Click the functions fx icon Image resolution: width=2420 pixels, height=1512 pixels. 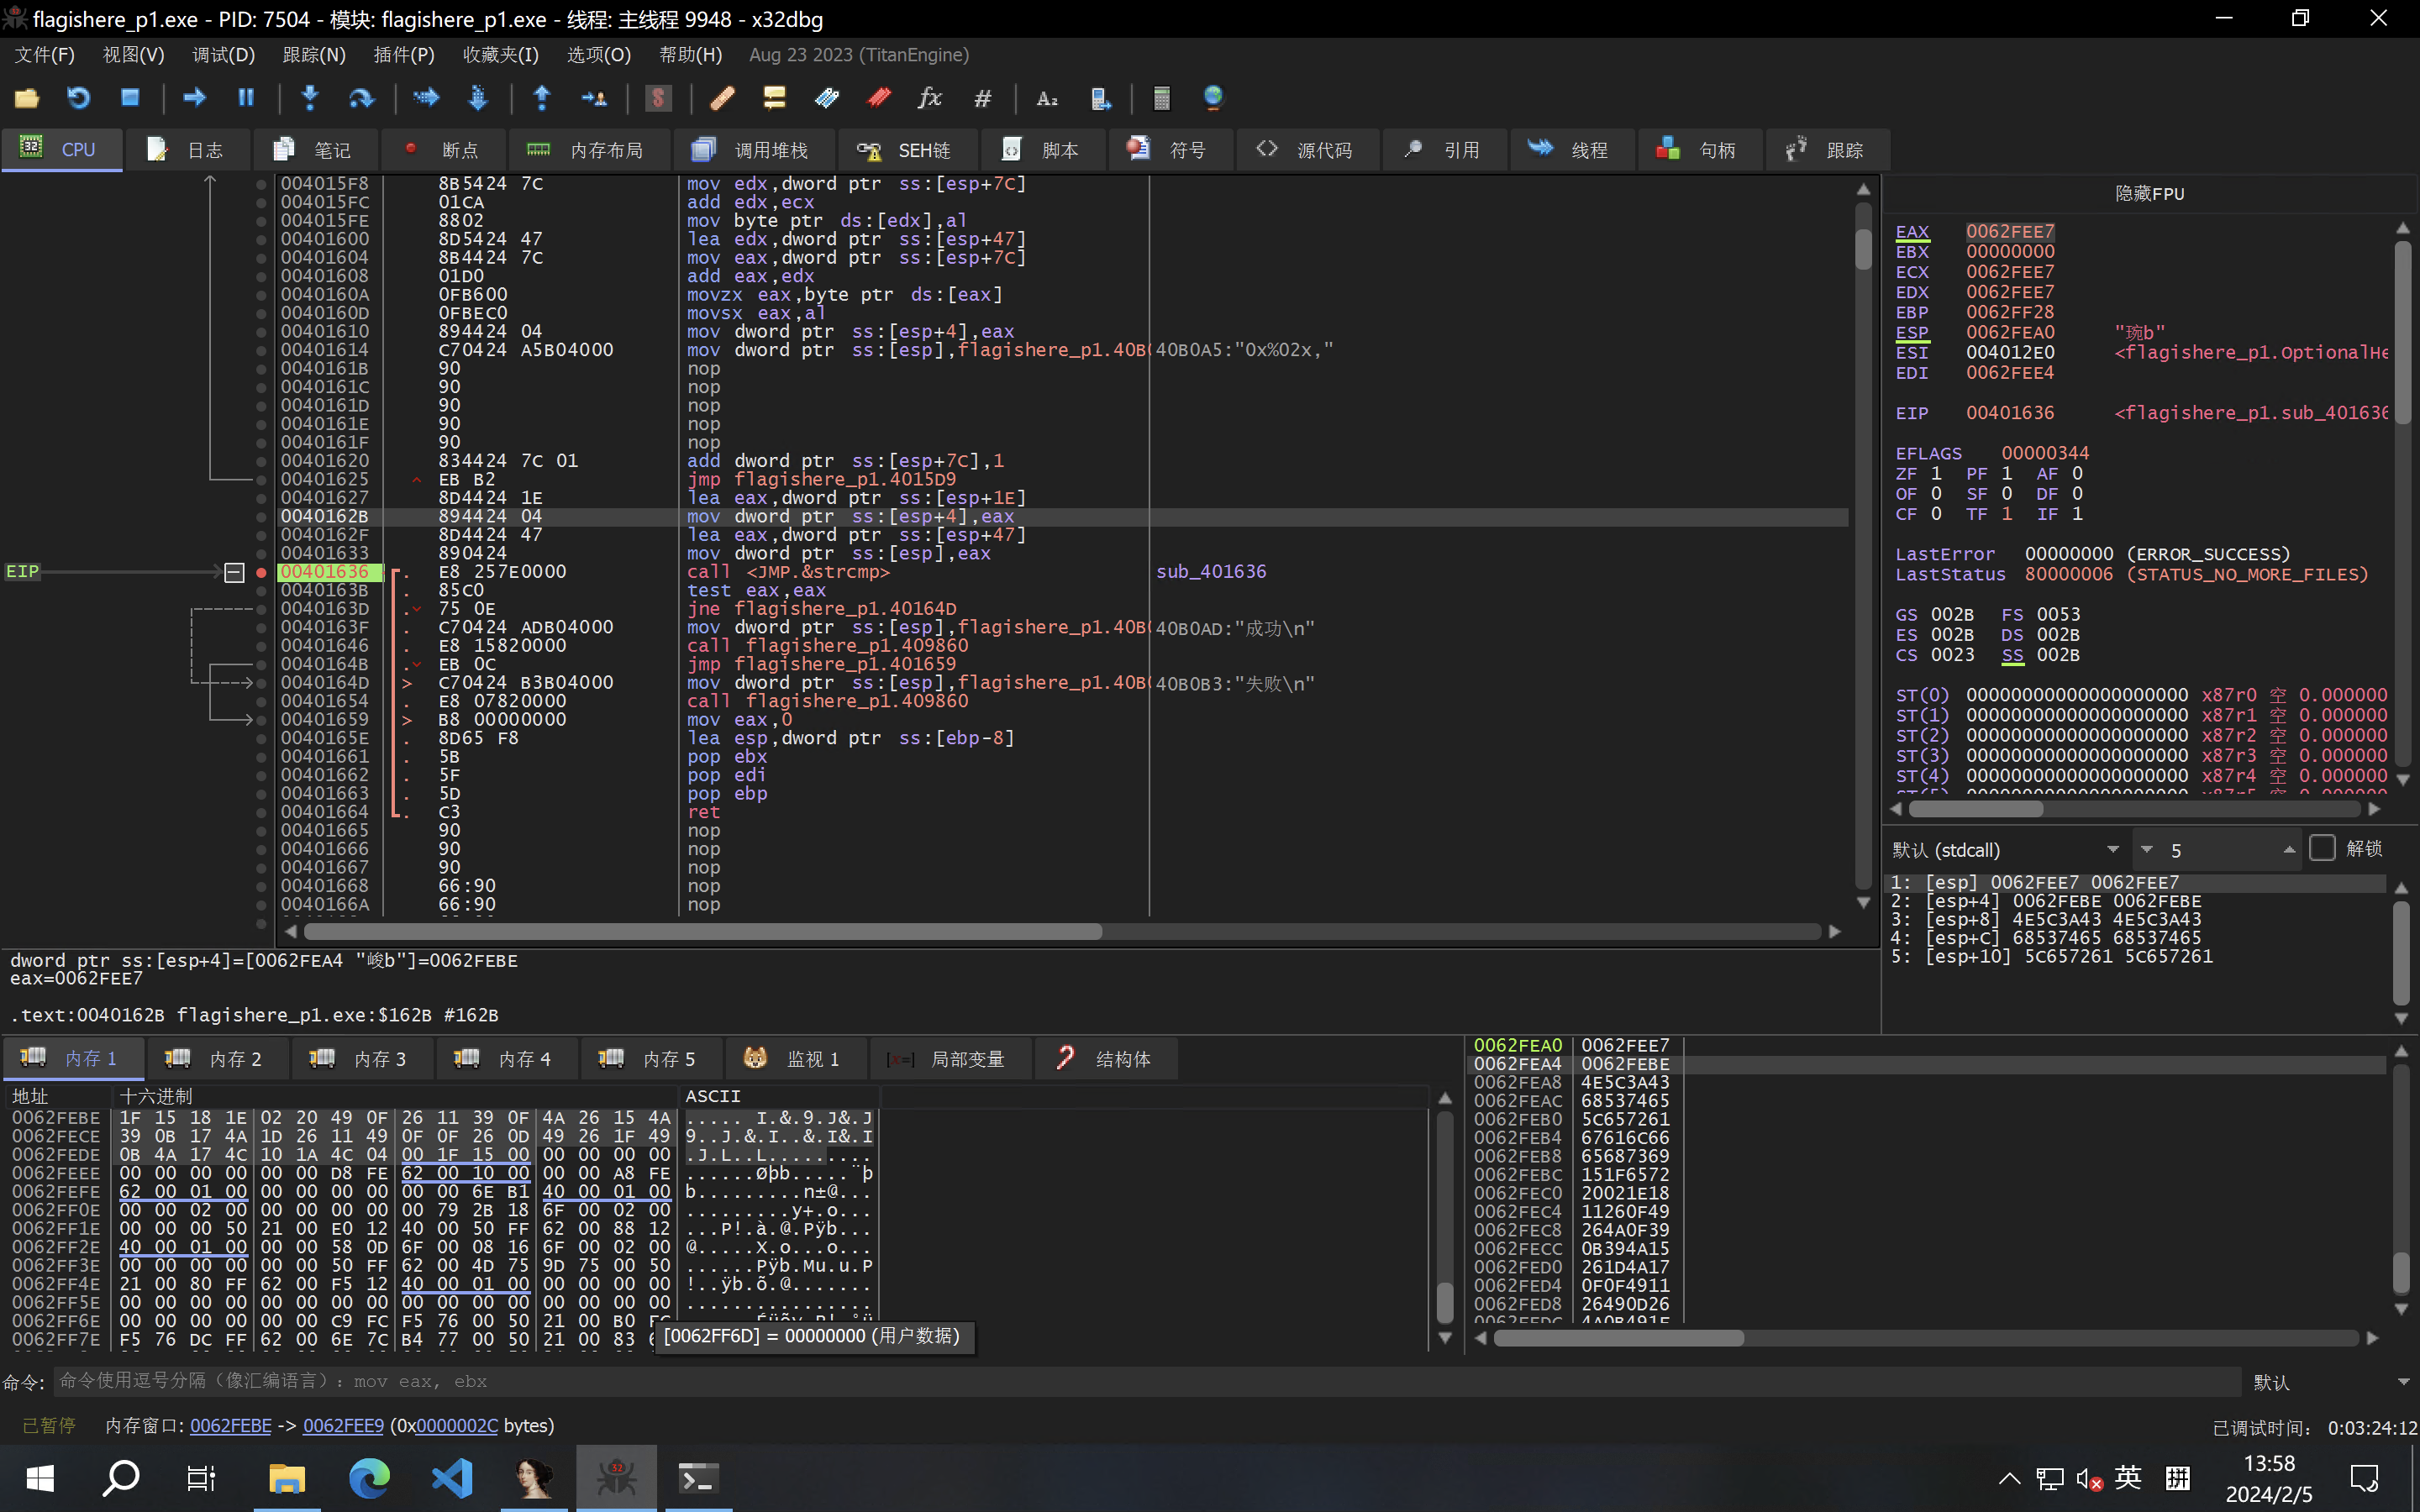click(930, 98)
